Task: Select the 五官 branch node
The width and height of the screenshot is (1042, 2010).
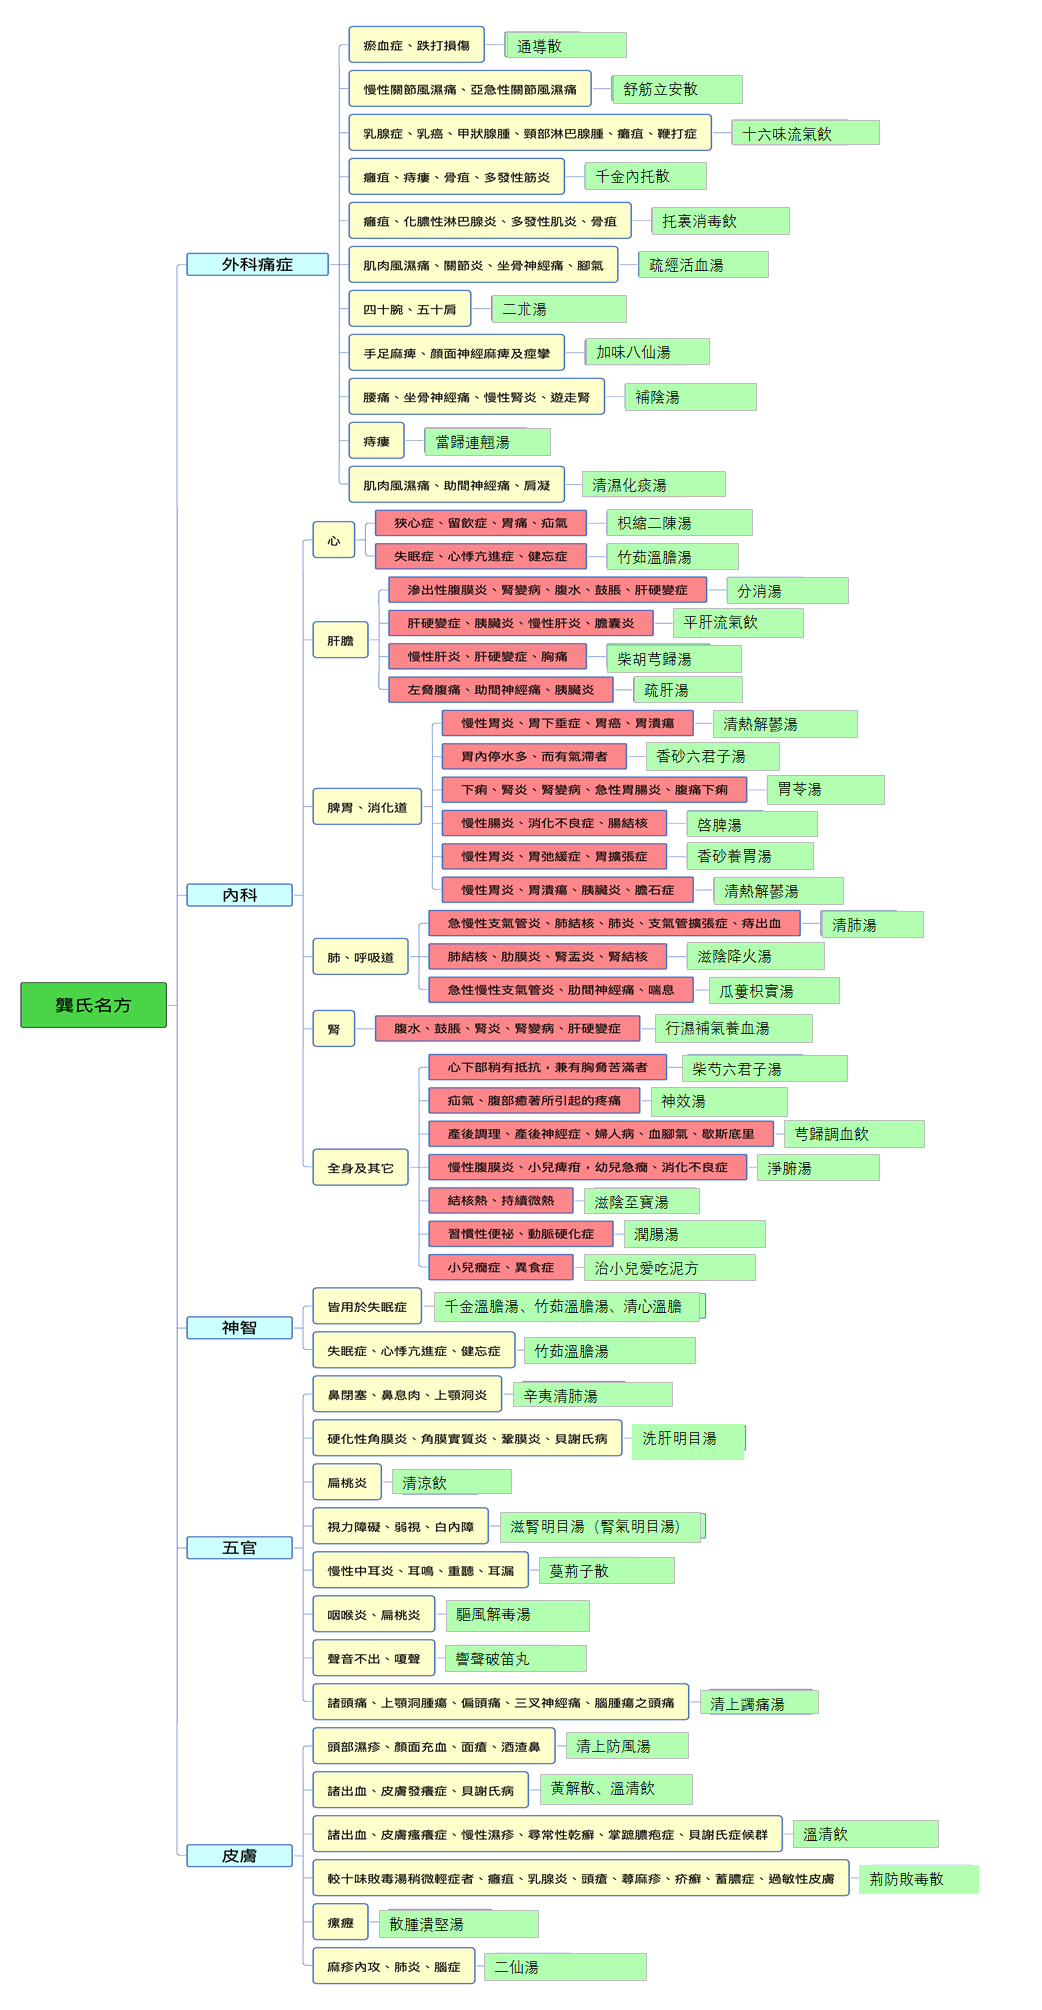Action: [x=239, y=1548]
